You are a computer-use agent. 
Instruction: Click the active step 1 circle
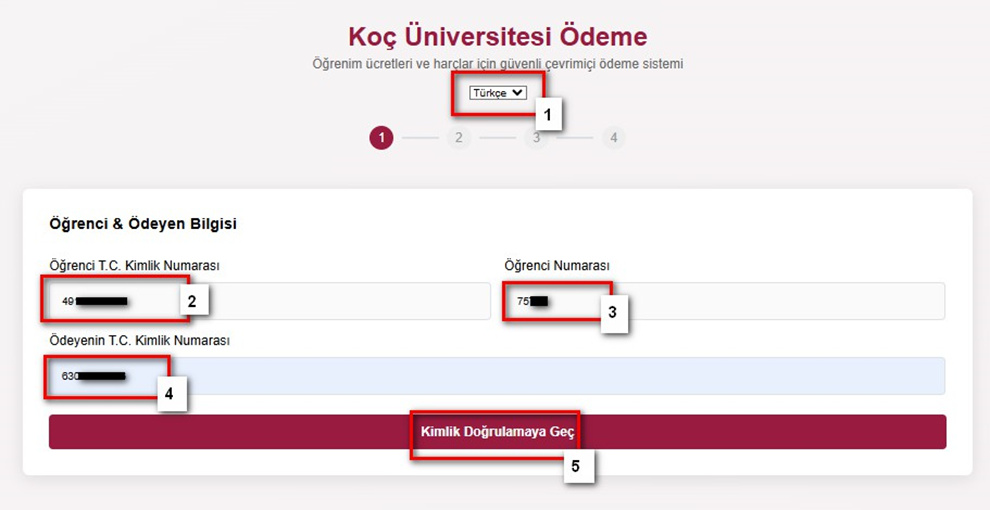tap(381, 138)
